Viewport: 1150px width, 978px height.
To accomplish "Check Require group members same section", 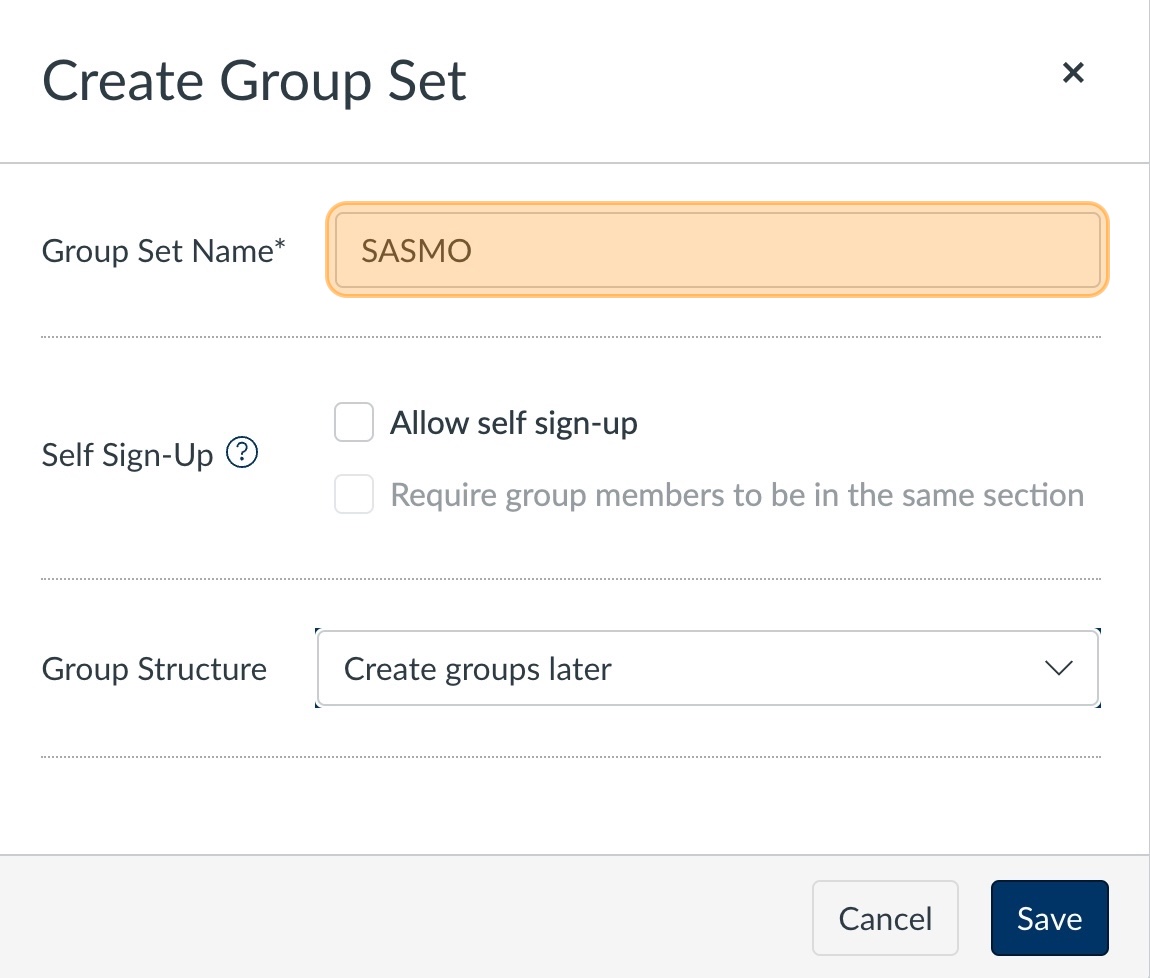I will (x=353, y=494).
